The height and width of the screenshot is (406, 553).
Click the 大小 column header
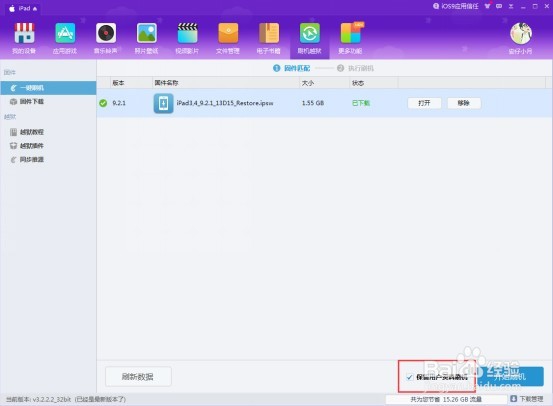[308, 83]
